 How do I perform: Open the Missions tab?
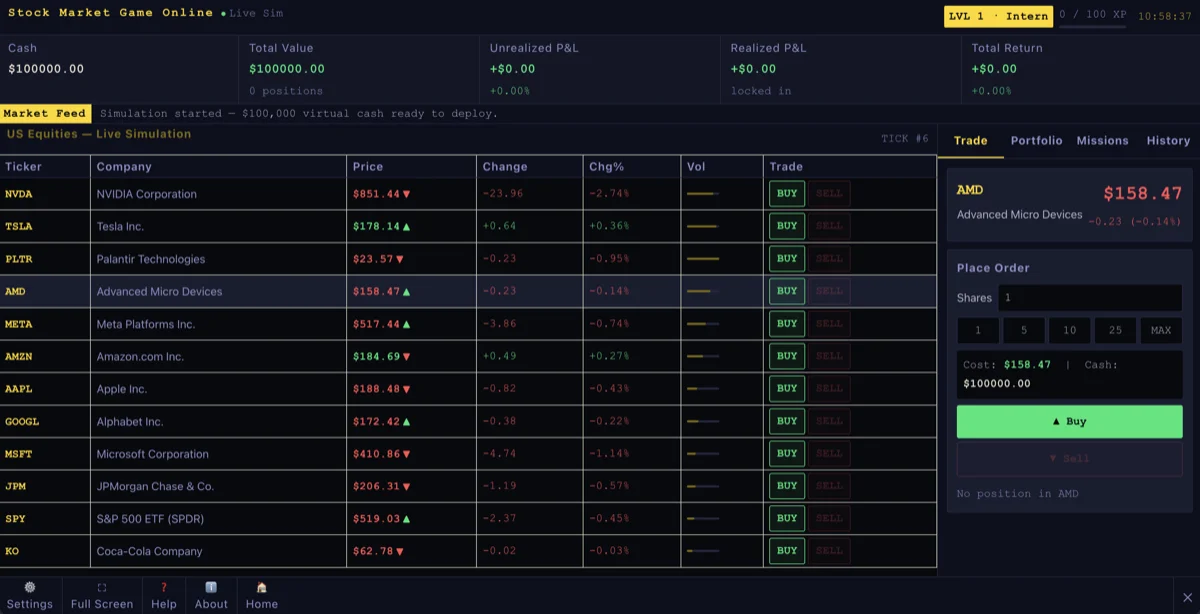[x=1102, y=141]
